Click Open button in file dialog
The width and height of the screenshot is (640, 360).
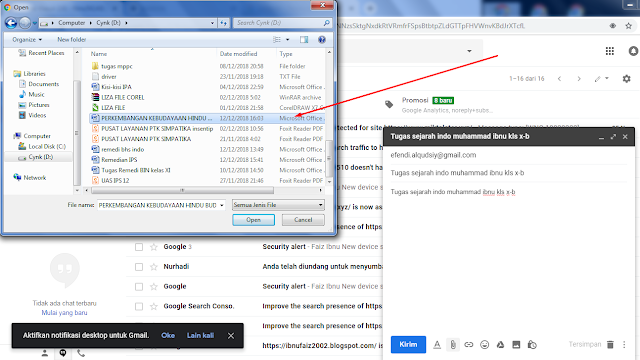[253, 220]
